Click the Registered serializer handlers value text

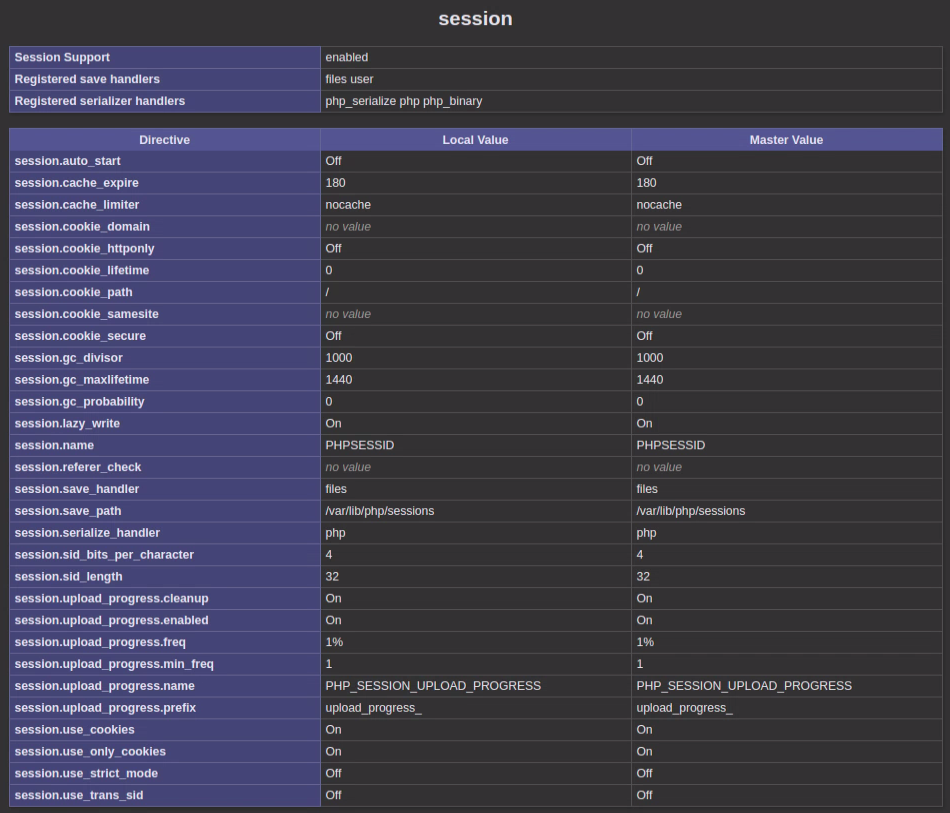tap(403, 101)
